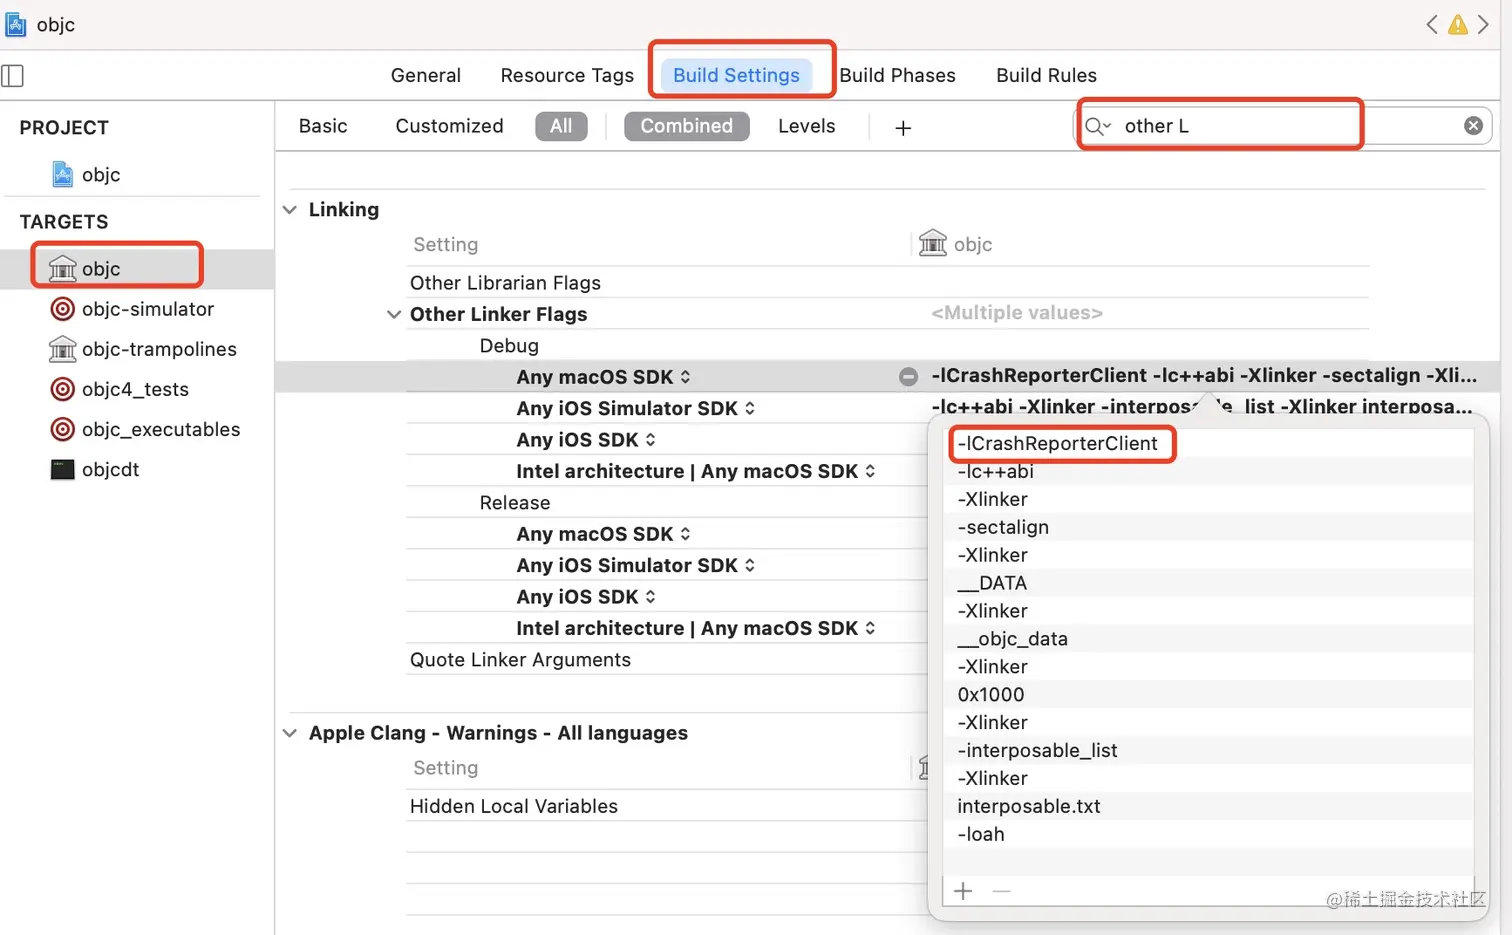Image resolution: width=1512 pixels, height=935 pixels.
Task: Click the Multiple values field
Action: pyautogui.click(x=1017, y=313)
